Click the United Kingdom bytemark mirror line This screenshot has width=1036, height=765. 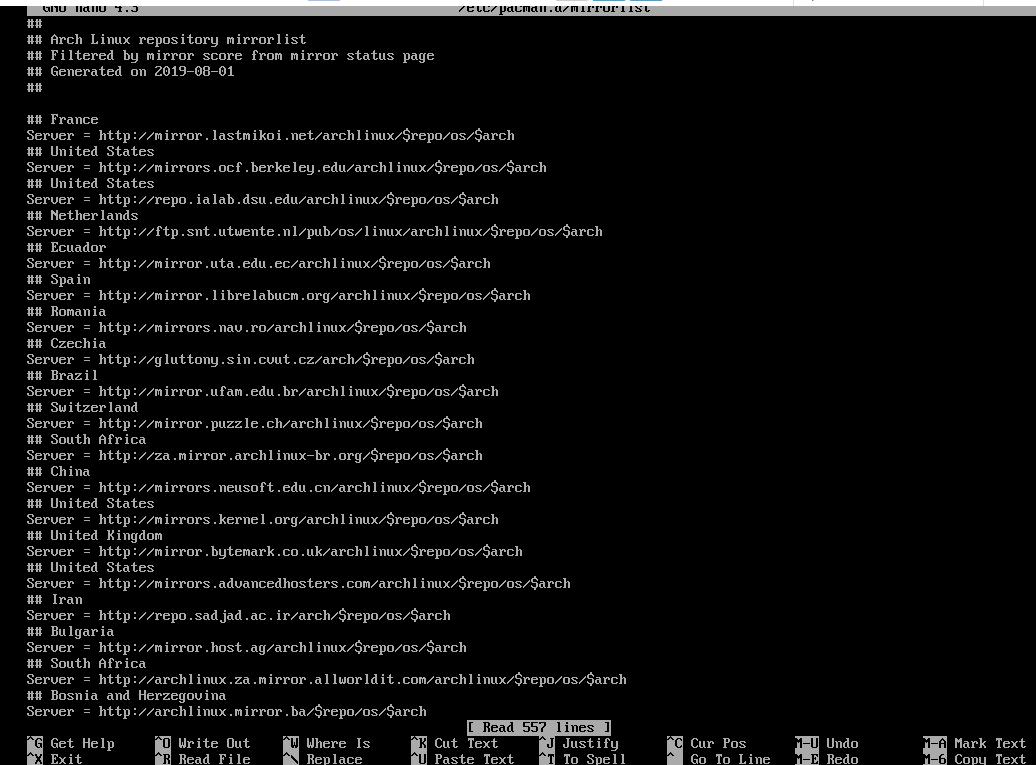click(273, 551)
